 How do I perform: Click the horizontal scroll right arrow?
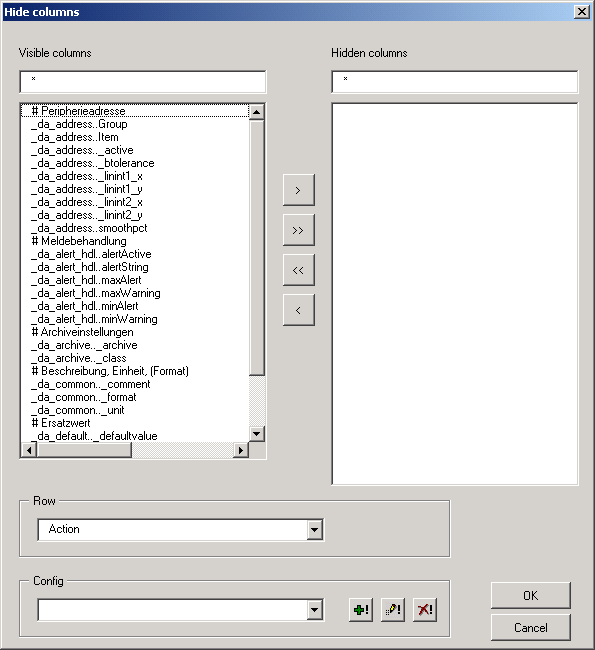241,450
